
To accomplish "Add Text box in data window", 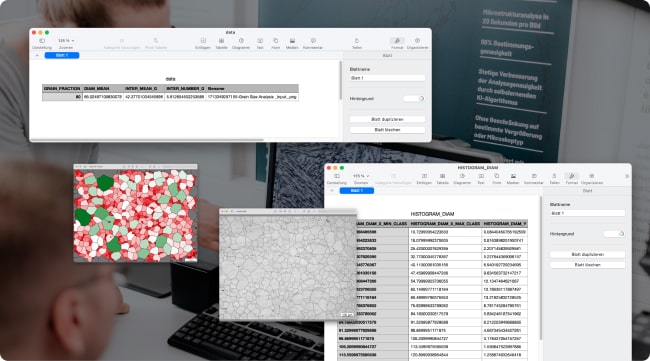I will click(x=260, y=43).
